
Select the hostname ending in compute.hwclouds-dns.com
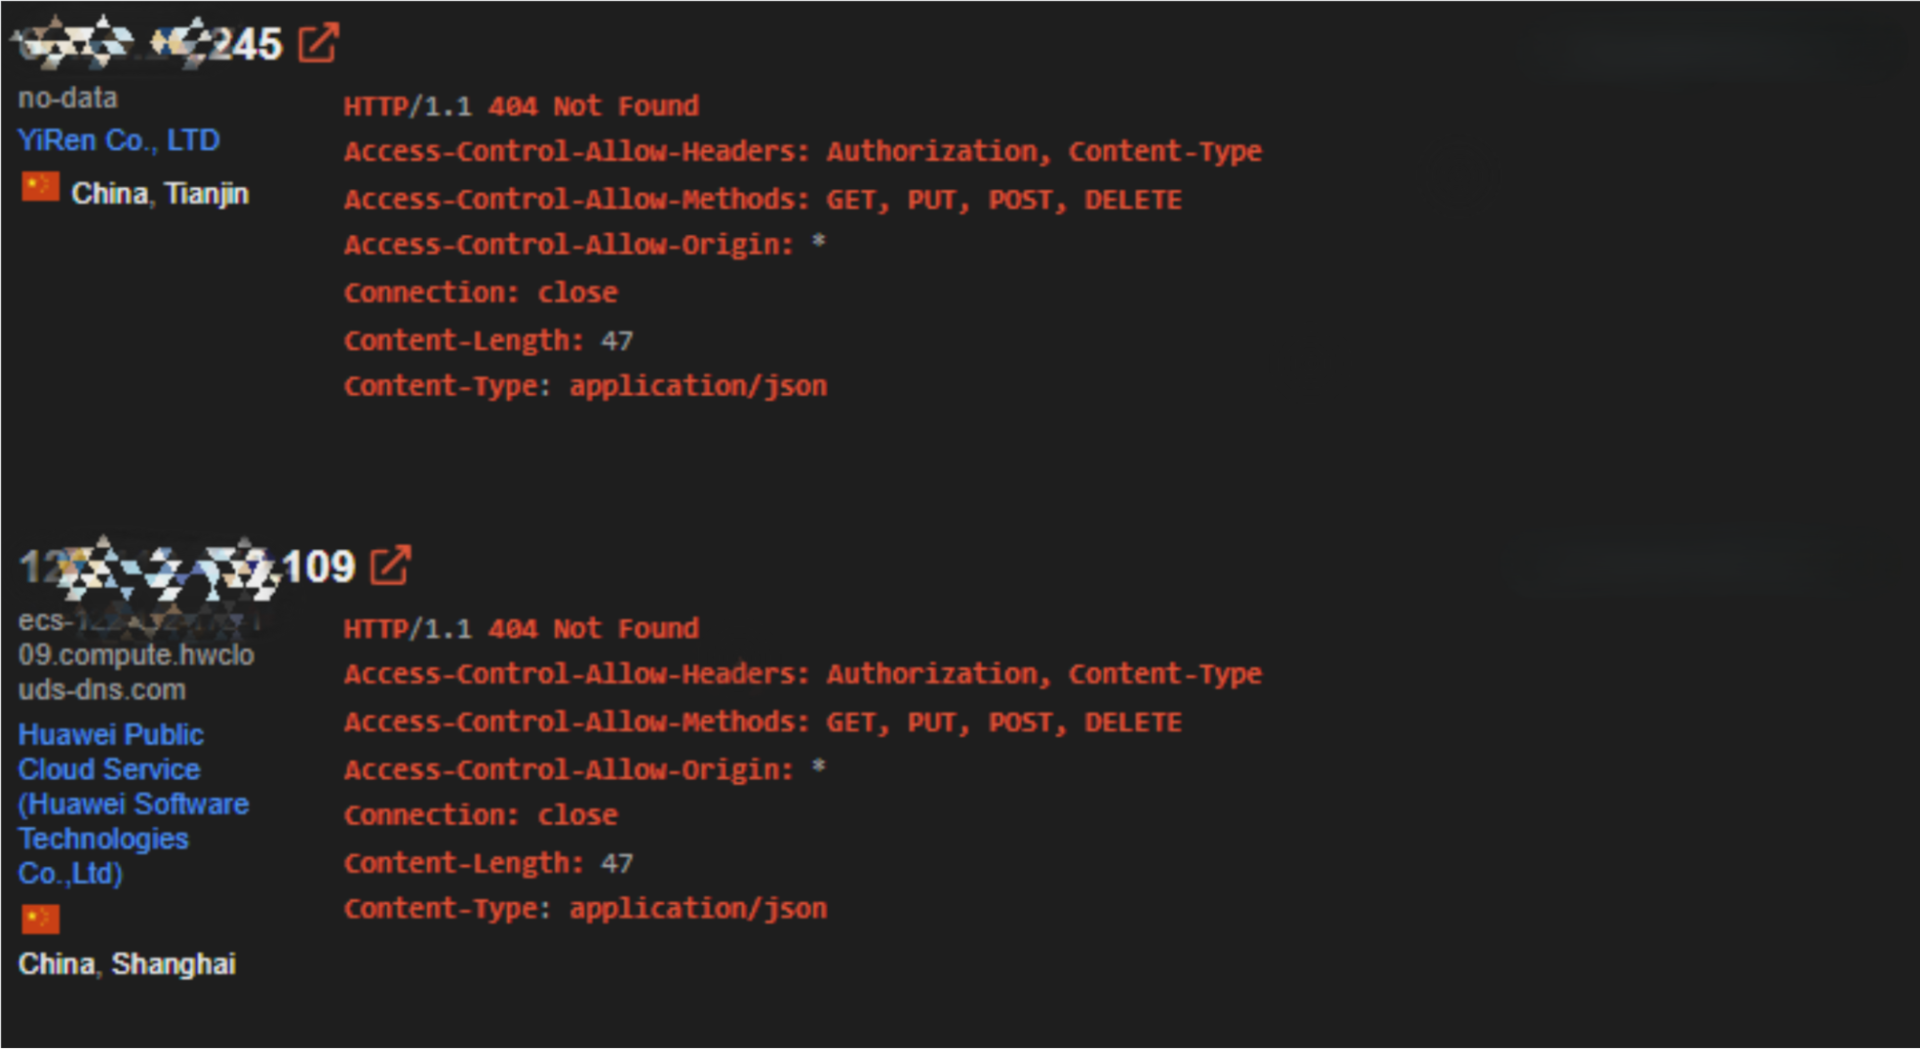138,655
